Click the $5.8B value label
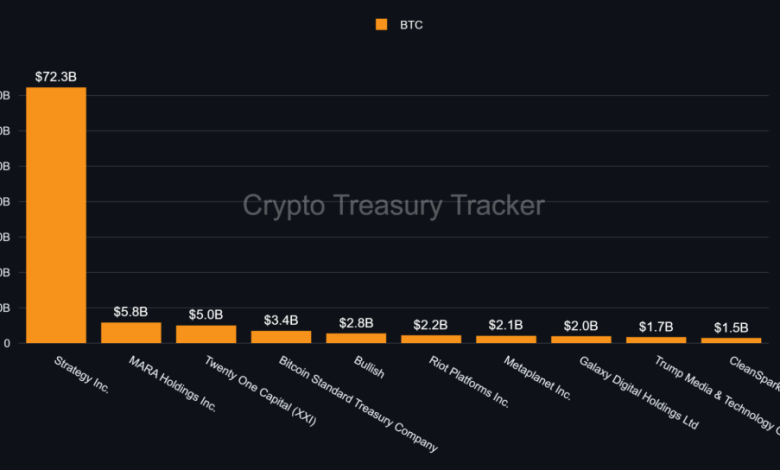780x470 pixels. click(x=131, y=311)
